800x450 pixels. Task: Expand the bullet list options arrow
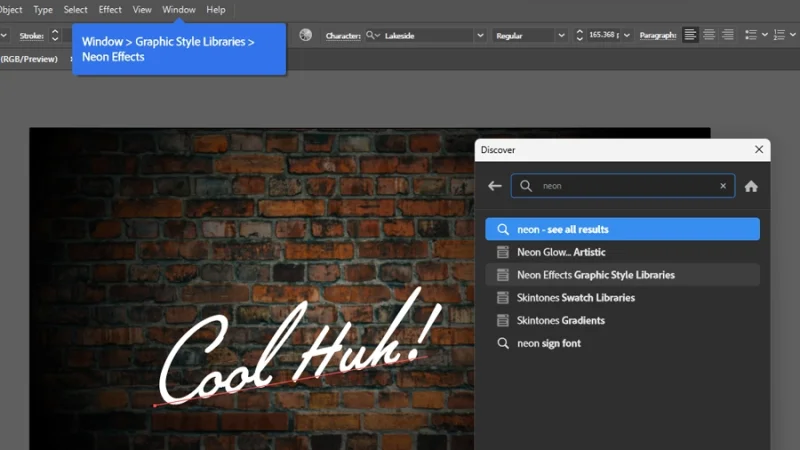(x=765, y=35)
